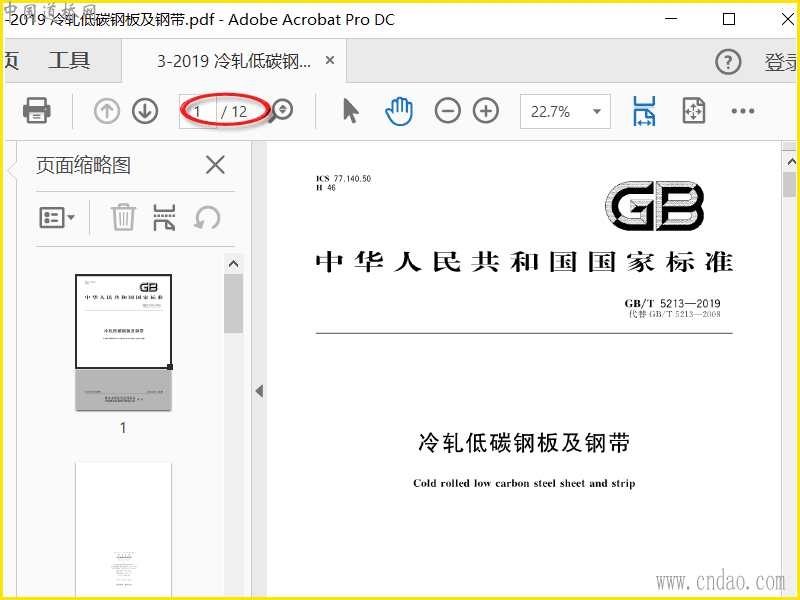Viewport: 800px width, 600px height.
Task: Go to previous page arrow
Action: pyautogui.click(x=107, y=111)
